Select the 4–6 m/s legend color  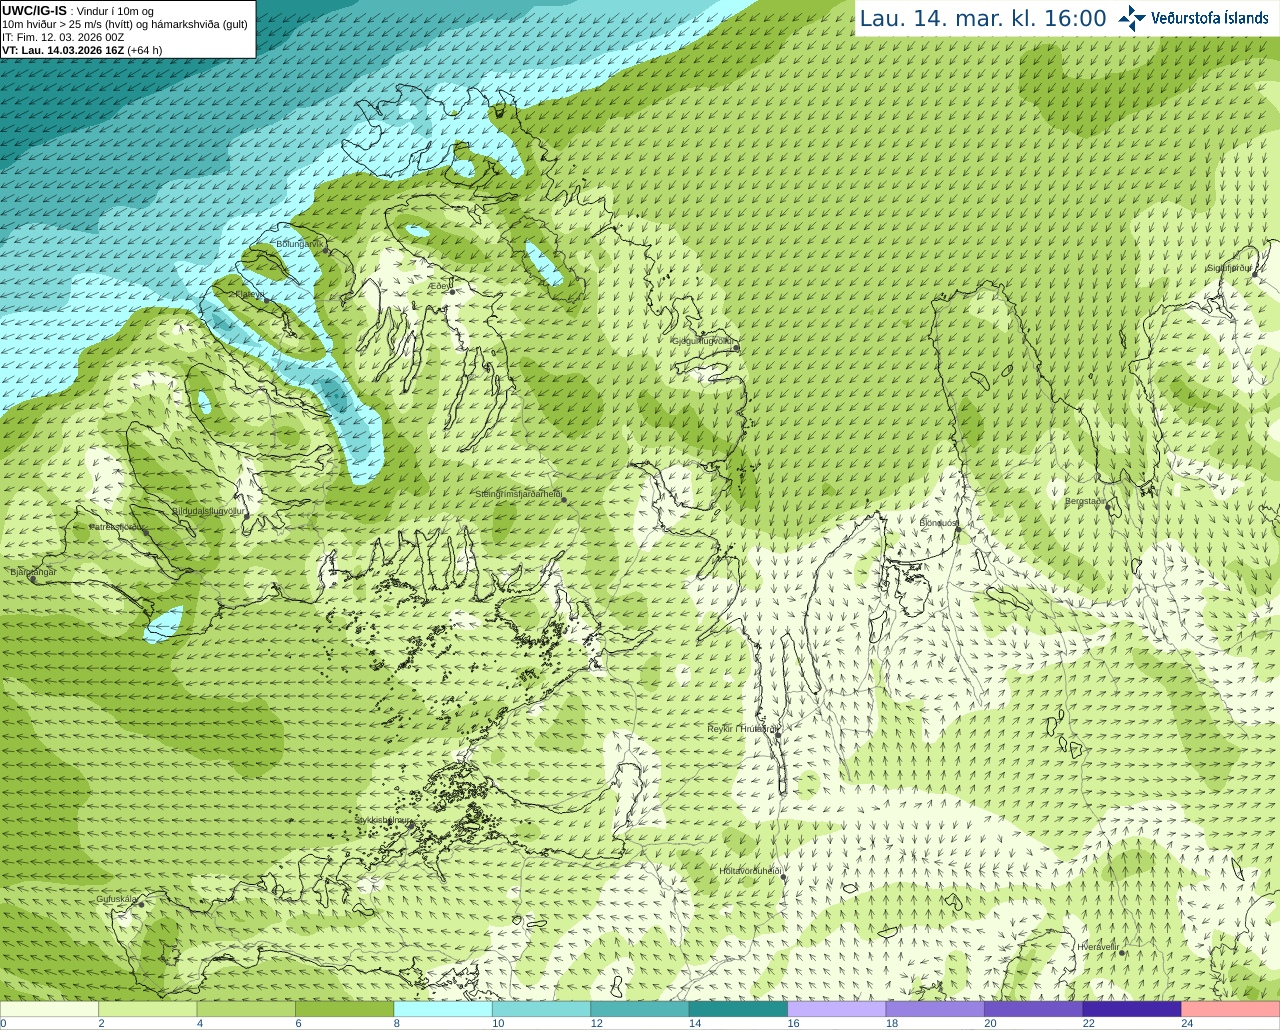coord(246,1009)
